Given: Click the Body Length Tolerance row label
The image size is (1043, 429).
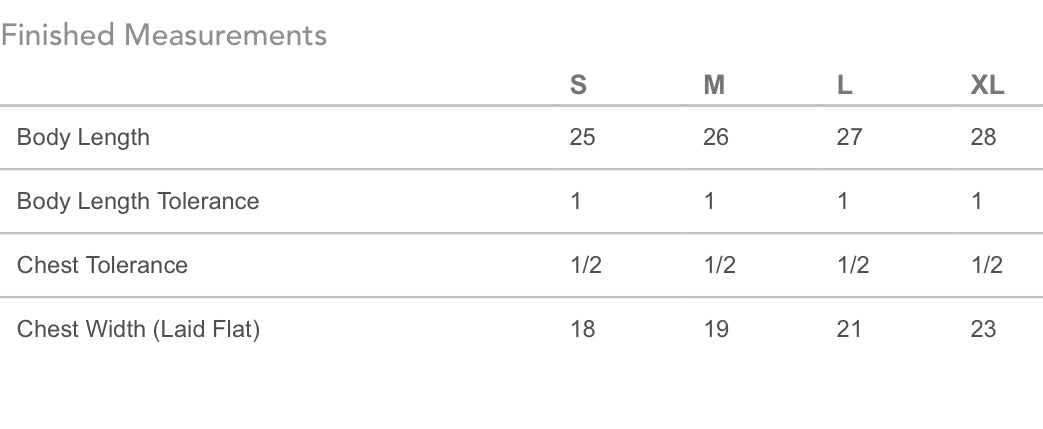Looking at the screenshot, I should point(138,201).
